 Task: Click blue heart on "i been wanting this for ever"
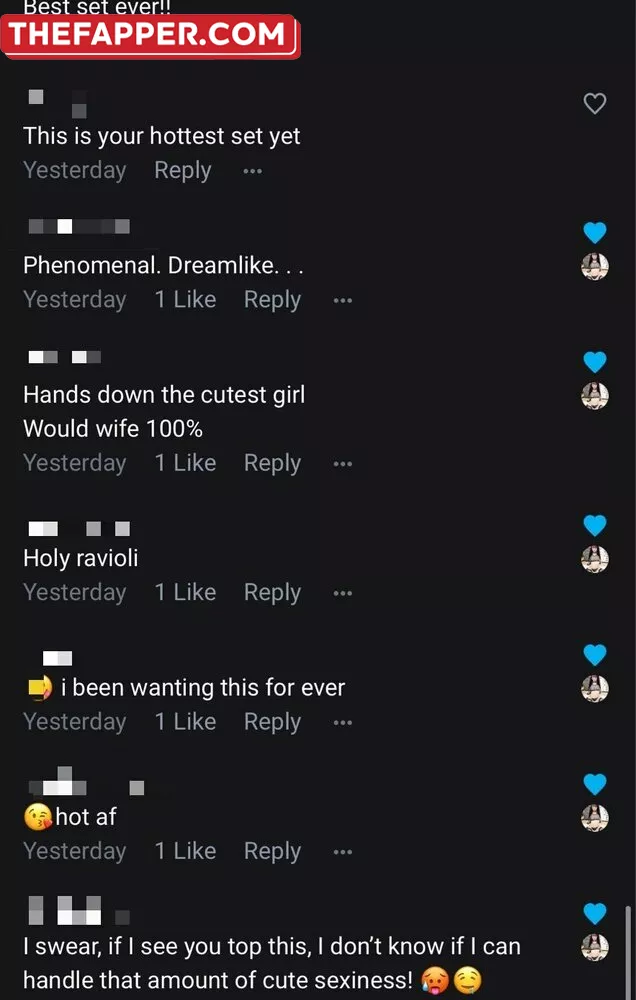click(595, 655)
